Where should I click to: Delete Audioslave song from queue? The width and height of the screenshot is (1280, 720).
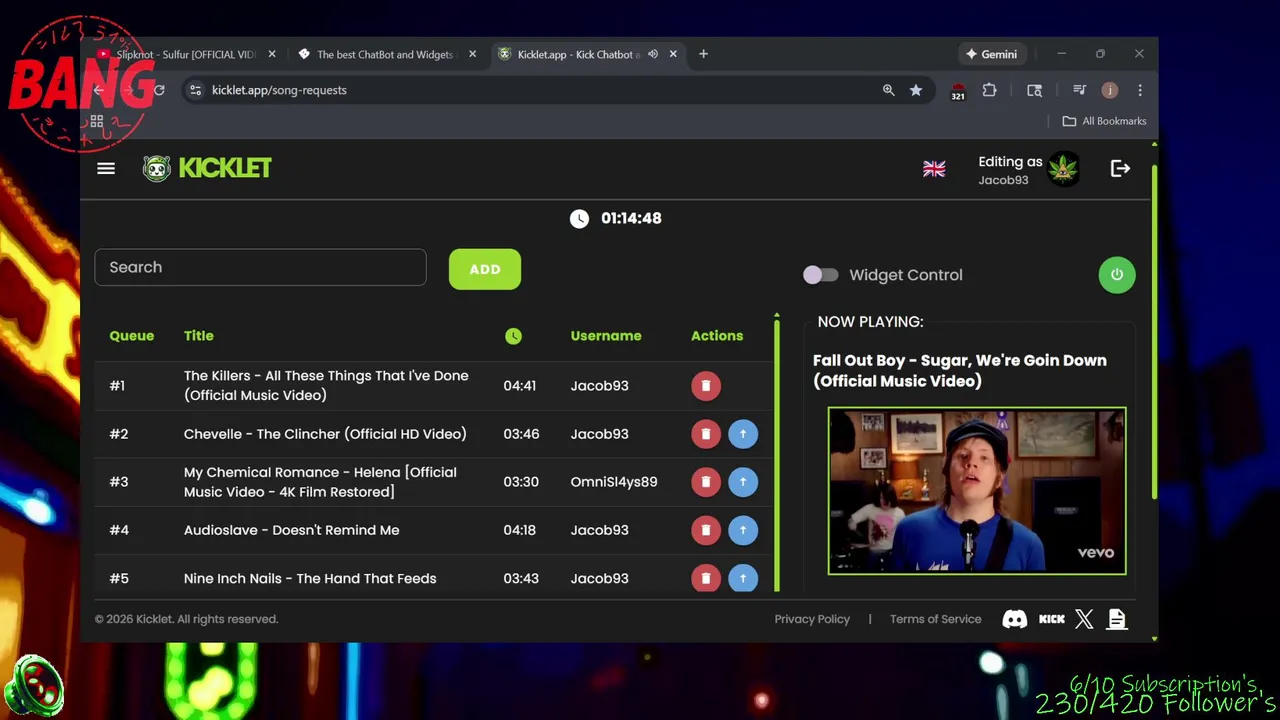pos(706,530)
